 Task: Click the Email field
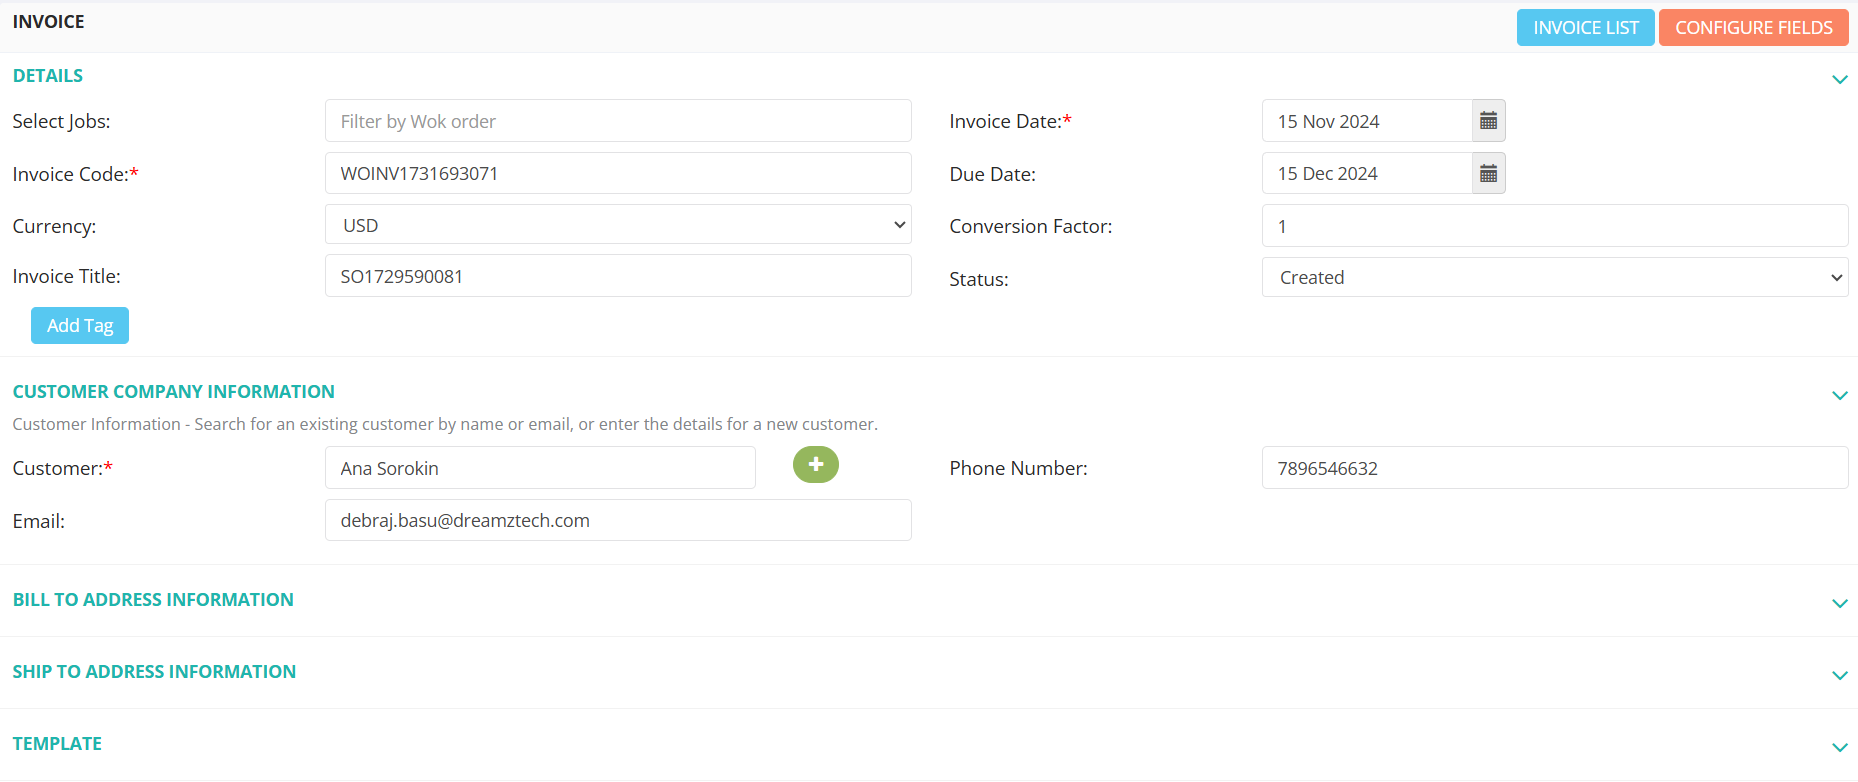pyautogui.click(x=618, y=520)
